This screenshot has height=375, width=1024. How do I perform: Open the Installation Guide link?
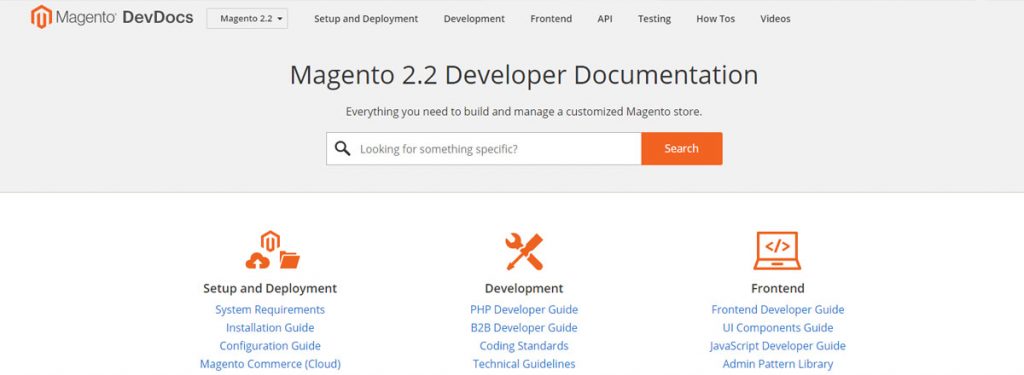[x=270, y=328]
